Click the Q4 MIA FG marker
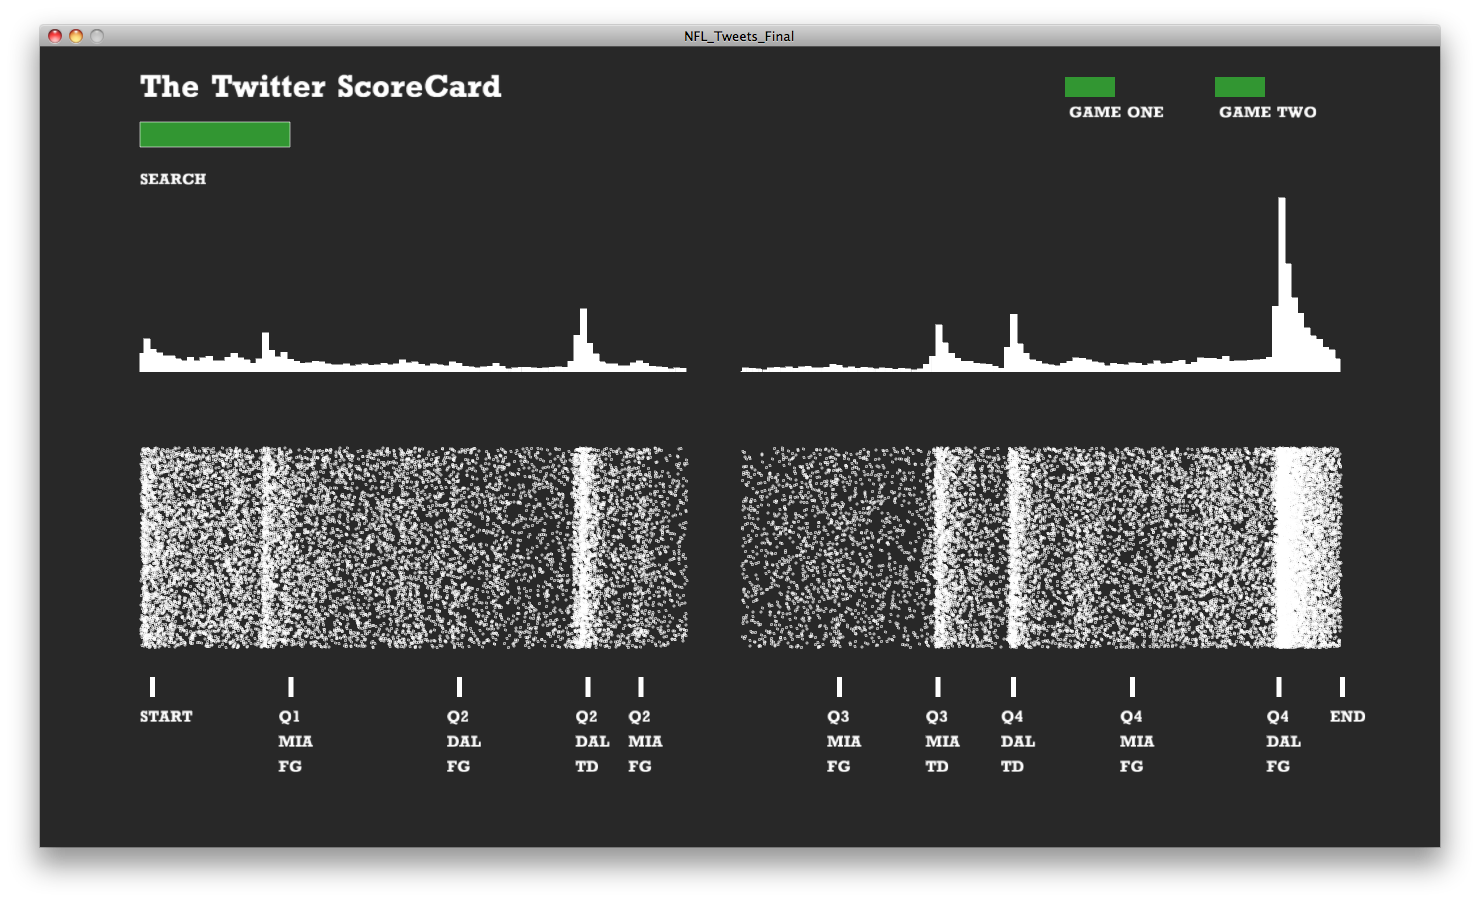Viewport: 1480px width, 902px height. (x=1132, y=687)
